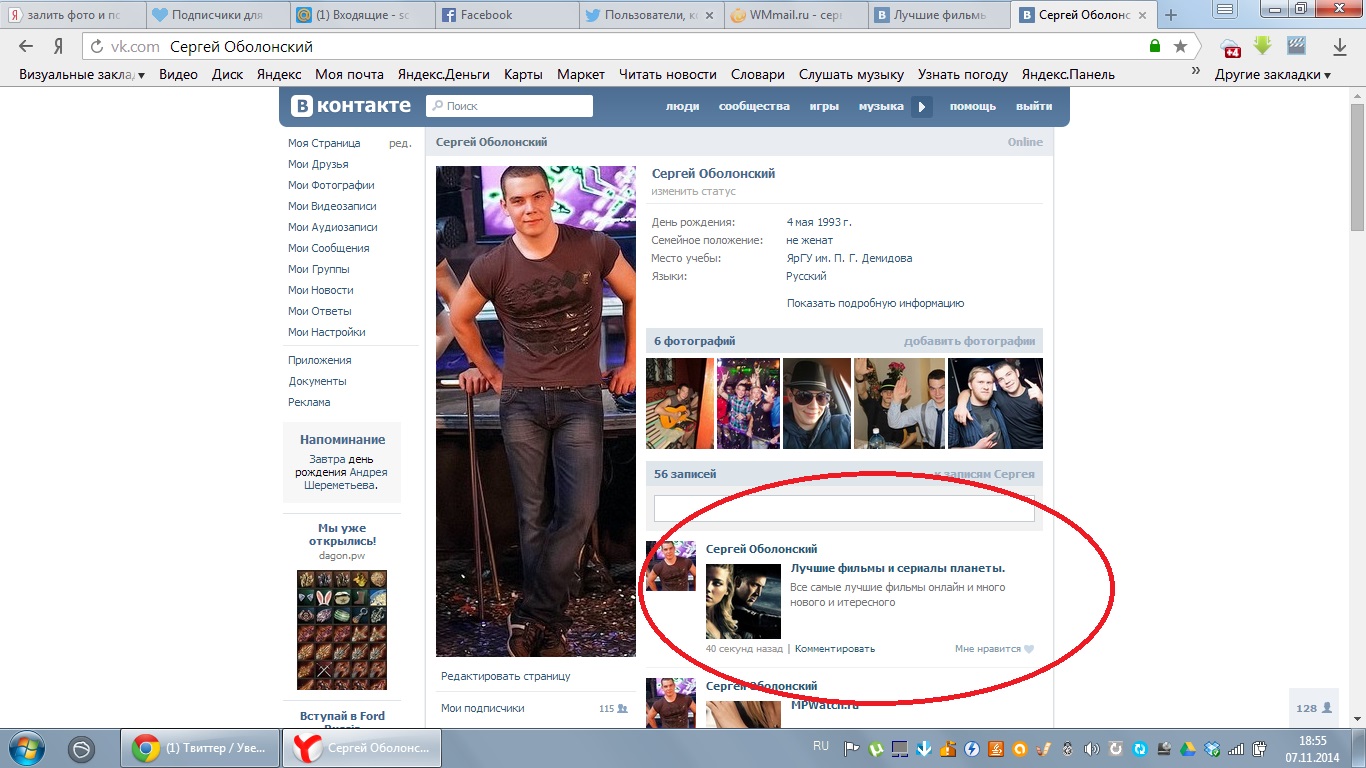Image resolution: width=1366 pixels, height=768 pixels.
Task: Click the VK Поиск search field
Action: pyautogui.click(x=509, y=106)
